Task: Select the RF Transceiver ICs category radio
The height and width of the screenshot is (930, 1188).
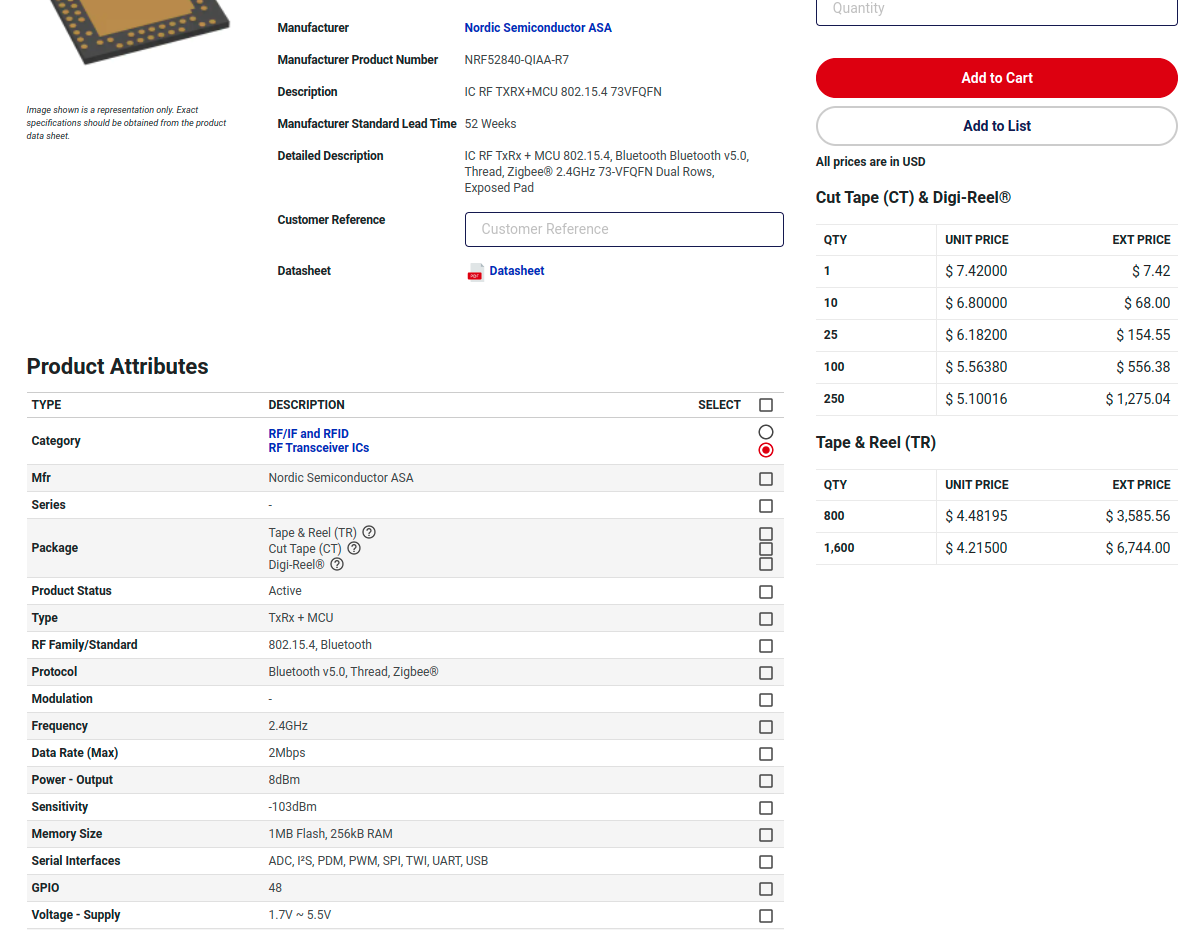Action: (x=766, y=450)
